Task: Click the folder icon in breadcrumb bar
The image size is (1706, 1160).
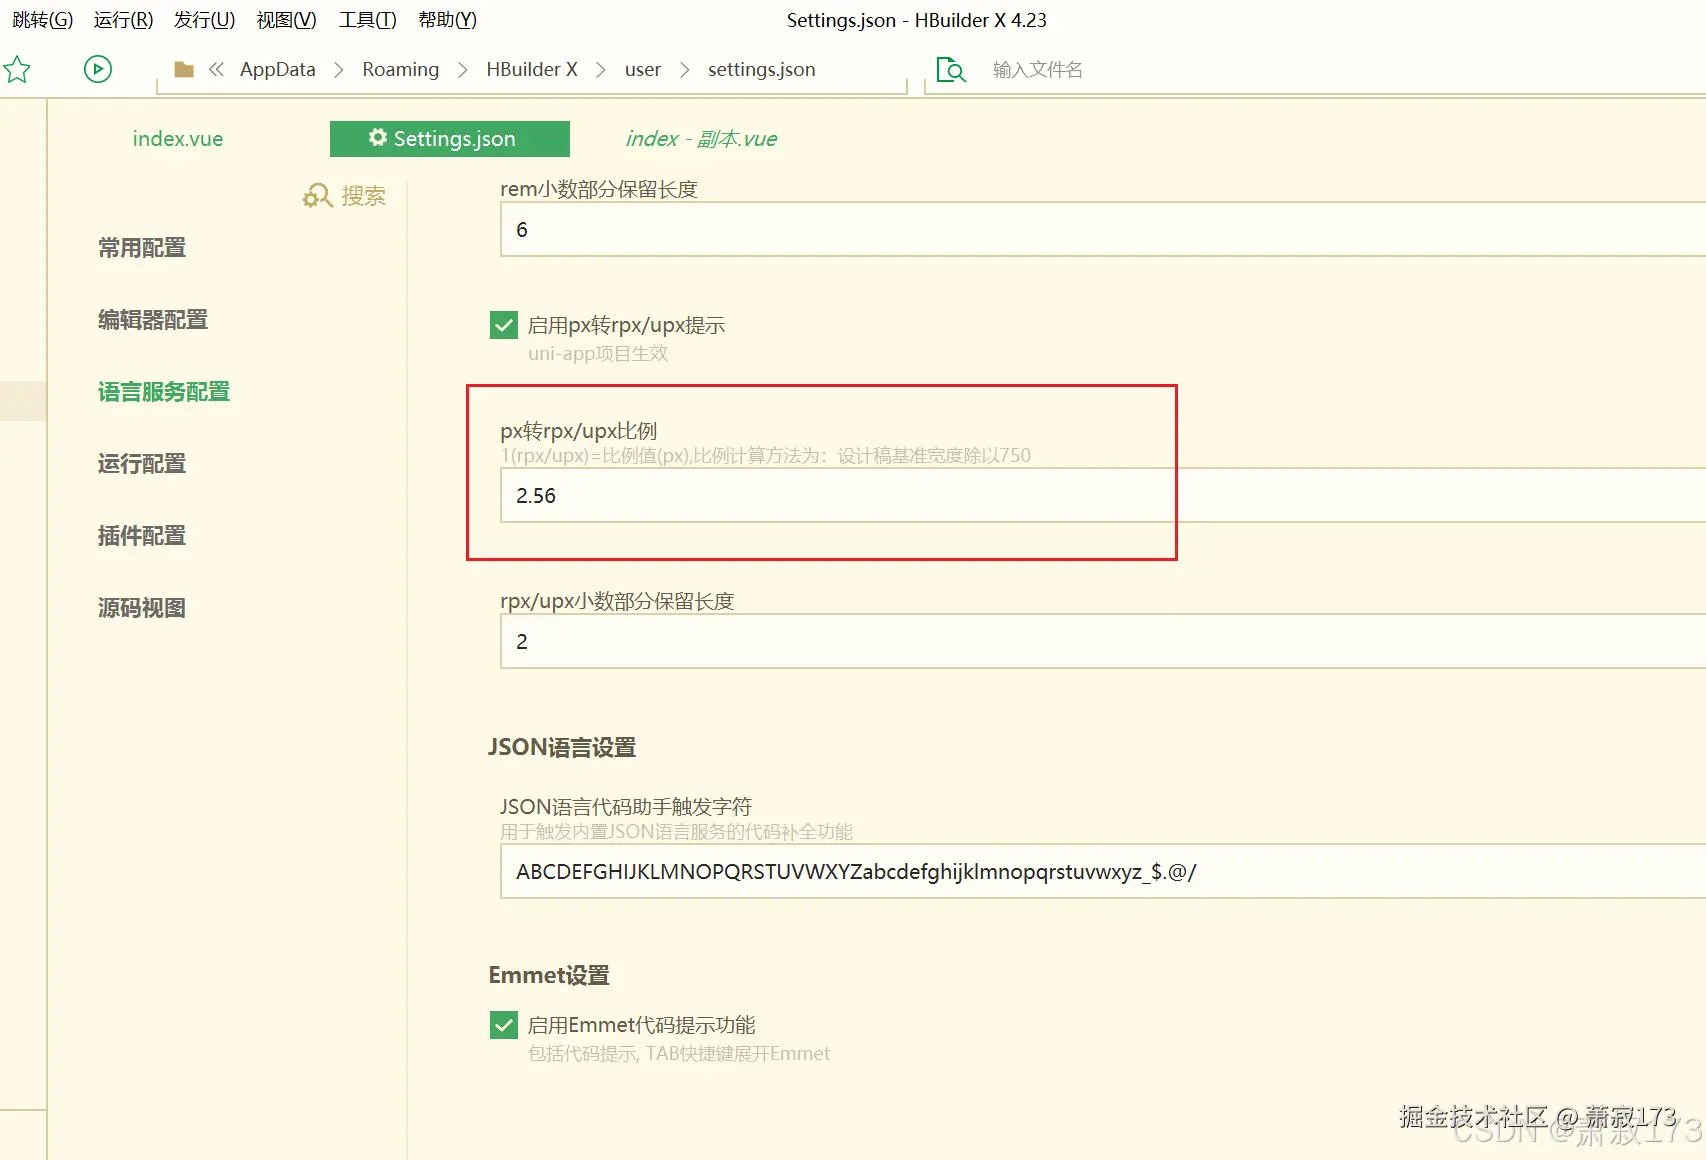Action: click(184, 69)
